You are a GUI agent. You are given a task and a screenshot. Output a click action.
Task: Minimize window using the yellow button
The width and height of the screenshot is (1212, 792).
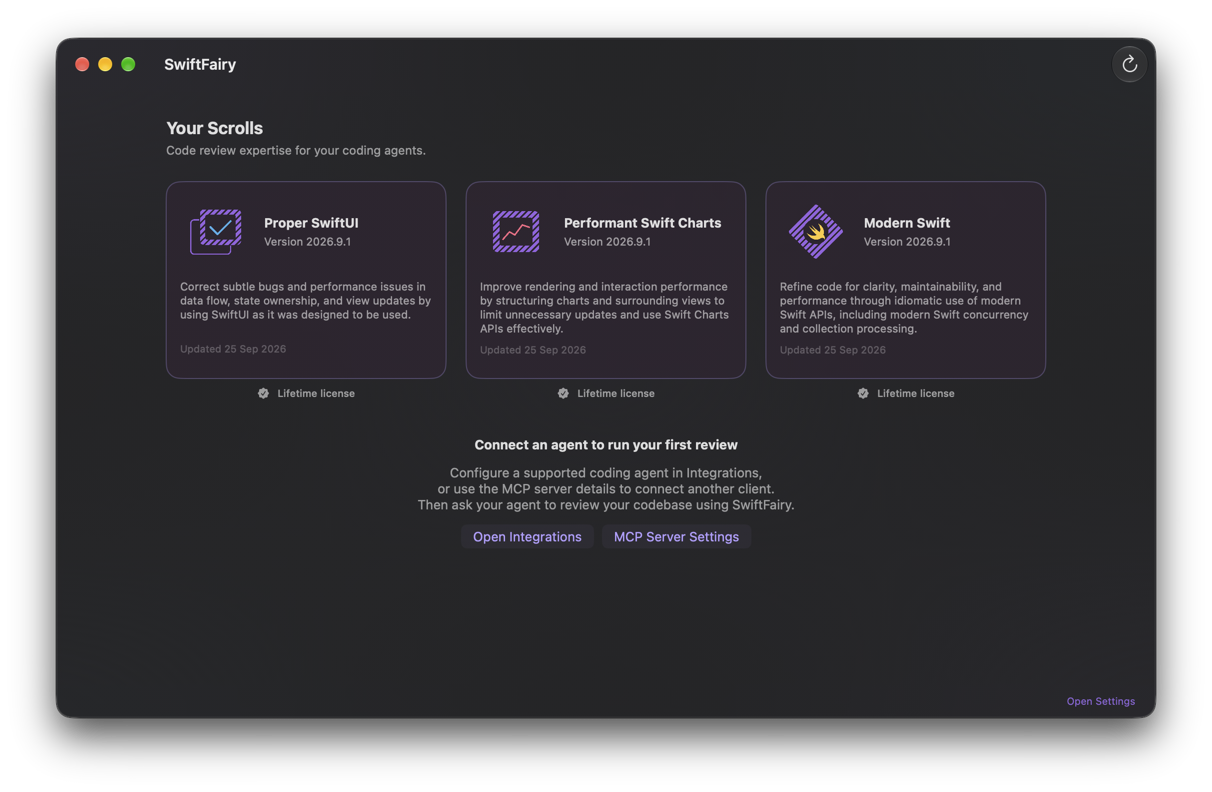tap(105, 64)
